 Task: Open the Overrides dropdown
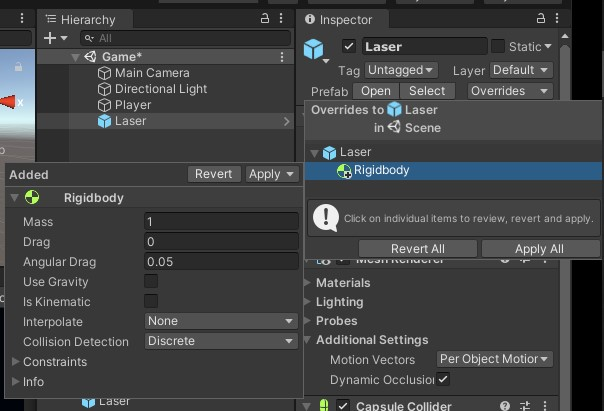(510, 91)
